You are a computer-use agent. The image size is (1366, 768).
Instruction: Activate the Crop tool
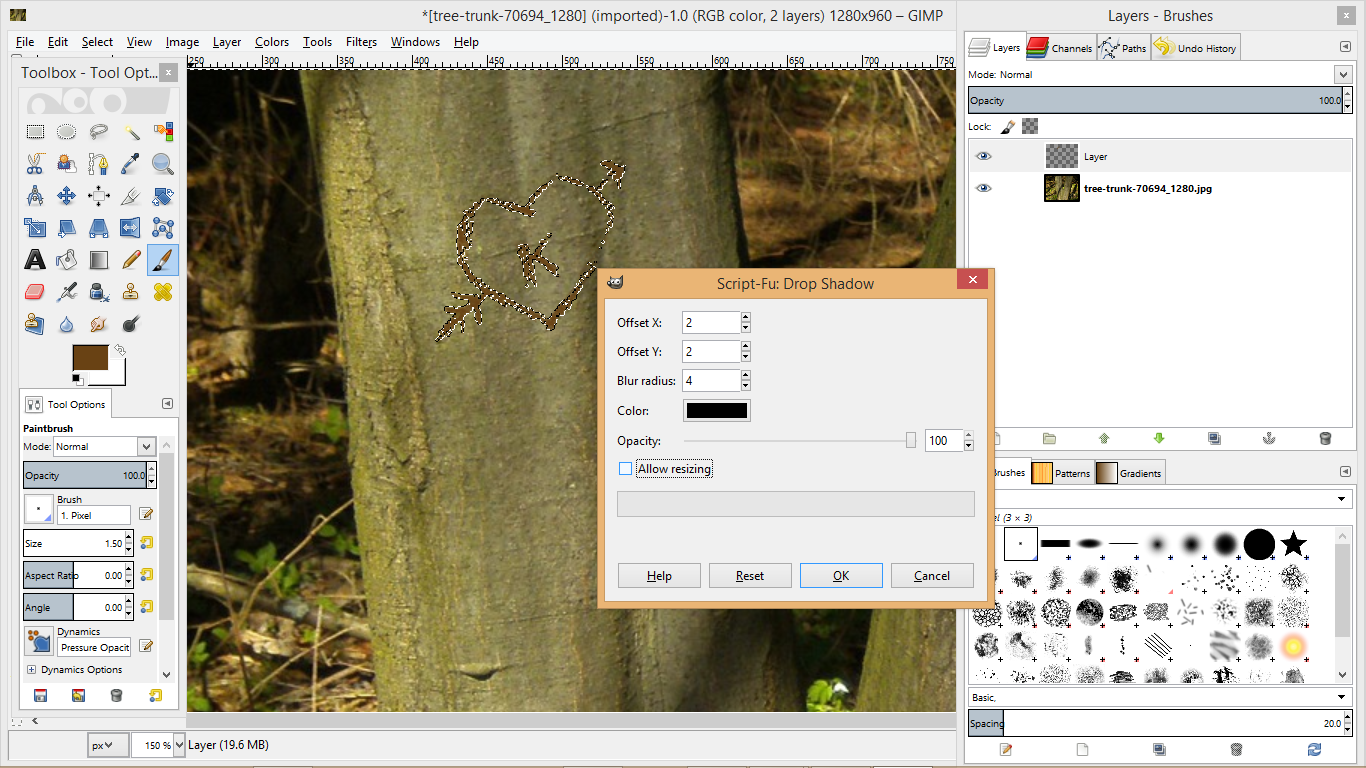pos(130,196)
